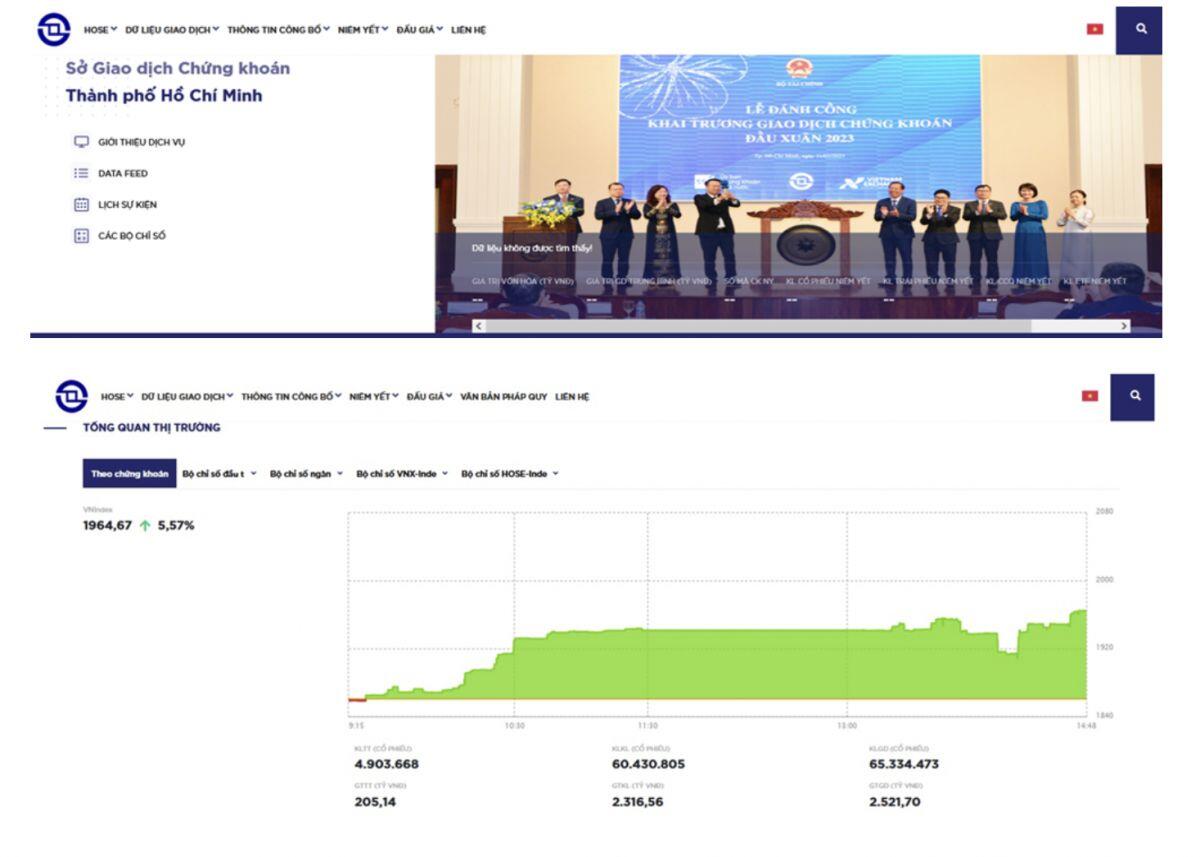The height and width of the screenshot is (857, 1200).
Task: Open Liên hệ in the top navigation bar
Action: point(468,30)
